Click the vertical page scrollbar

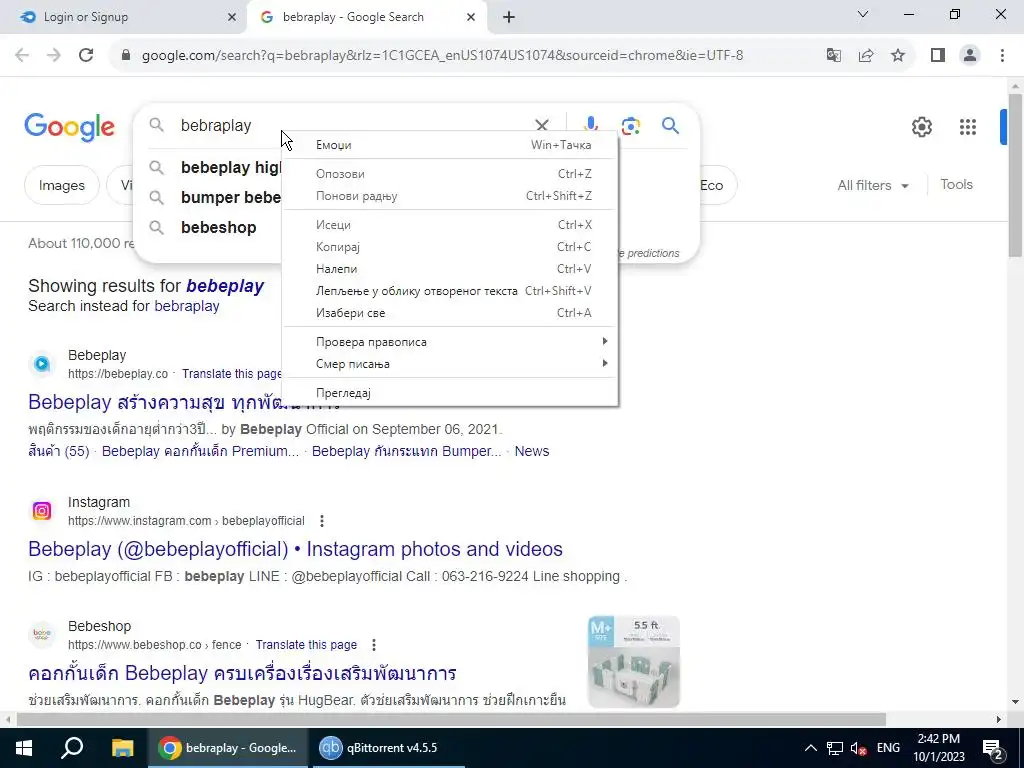point(1015,175)
